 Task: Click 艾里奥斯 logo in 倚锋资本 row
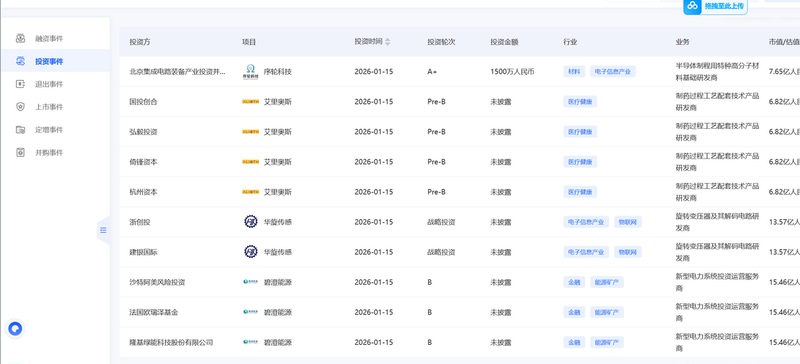pos(251,162)
